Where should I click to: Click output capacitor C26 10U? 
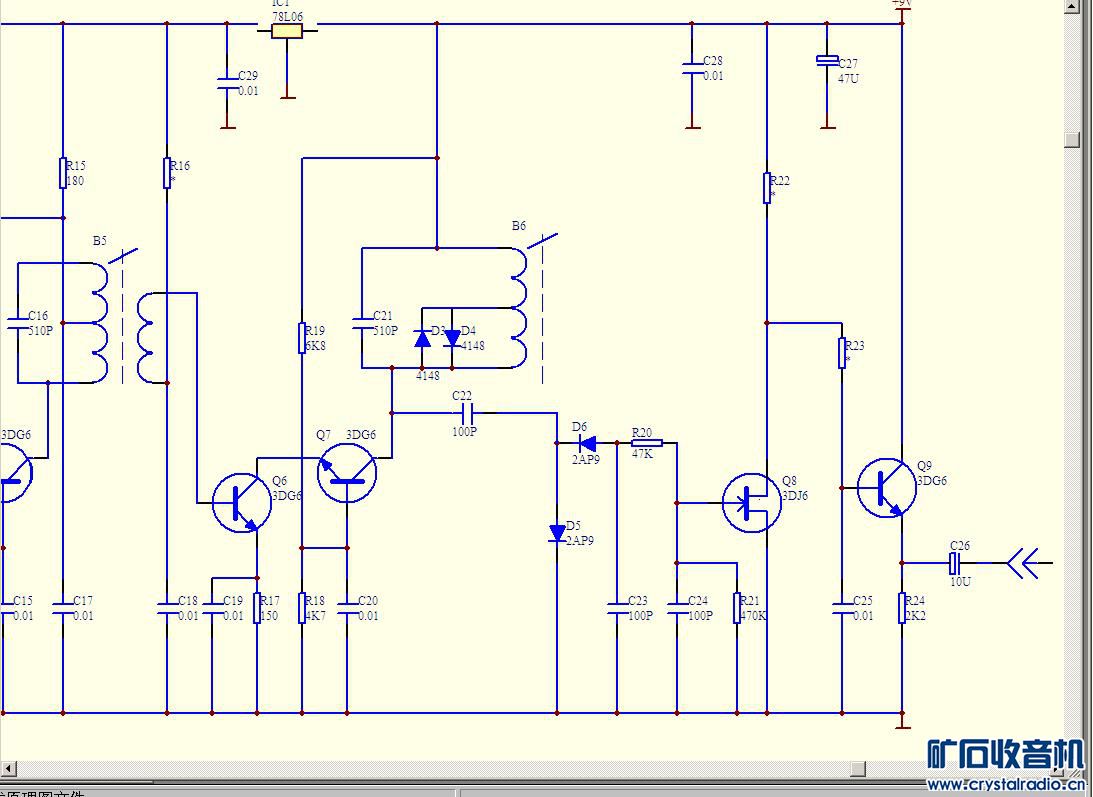[x=956, y=563]
